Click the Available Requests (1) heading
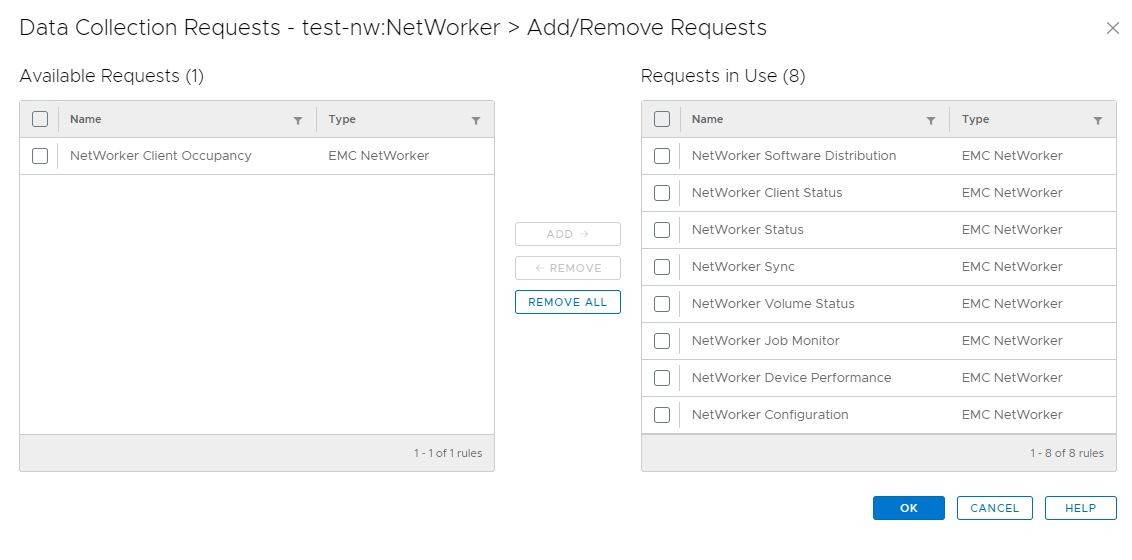The image size is (1132, 560). coord(112,76)
